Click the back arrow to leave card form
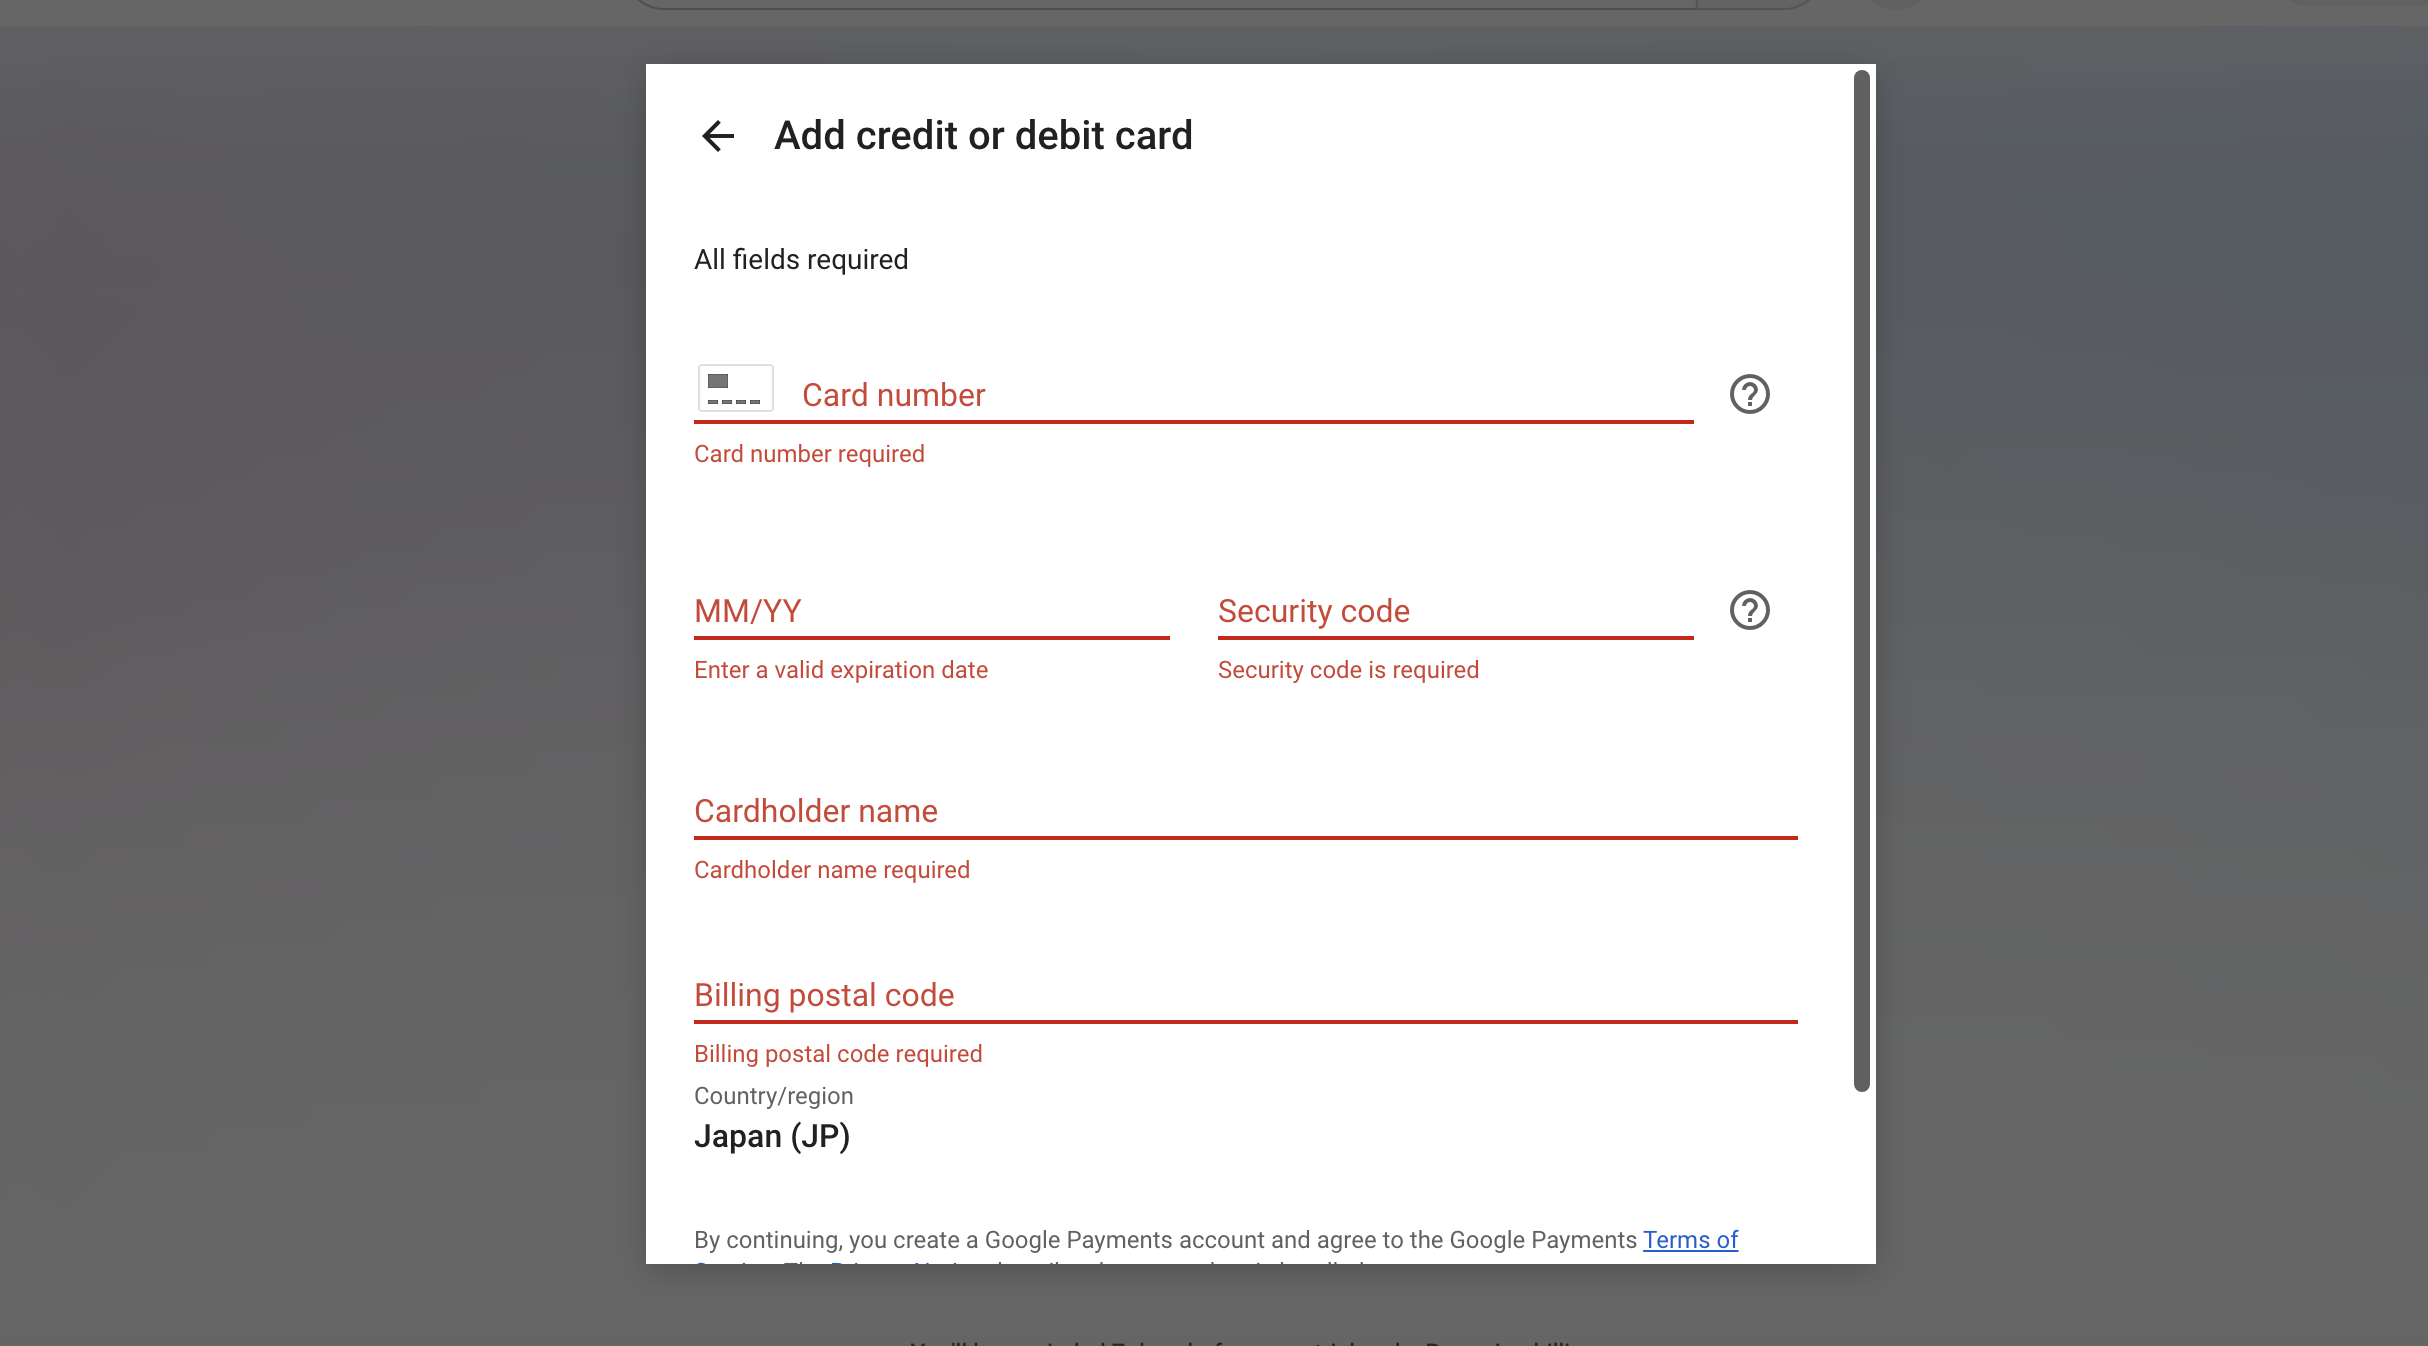 point(718,135)
